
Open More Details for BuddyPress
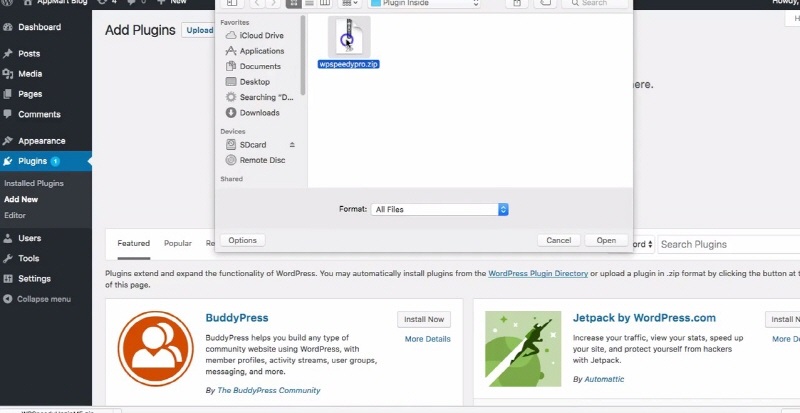pyautogui.click(x=428, y=339)
